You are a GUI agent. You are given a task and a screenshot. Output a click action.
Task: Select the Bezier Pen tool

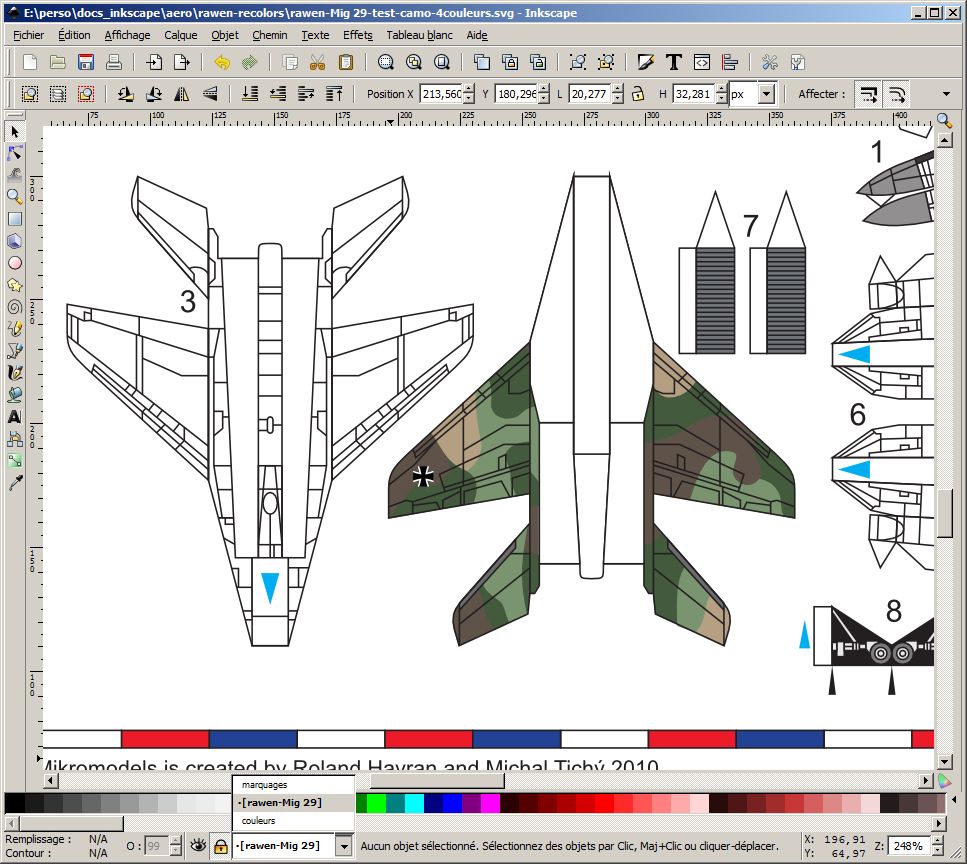coord(15,351)
